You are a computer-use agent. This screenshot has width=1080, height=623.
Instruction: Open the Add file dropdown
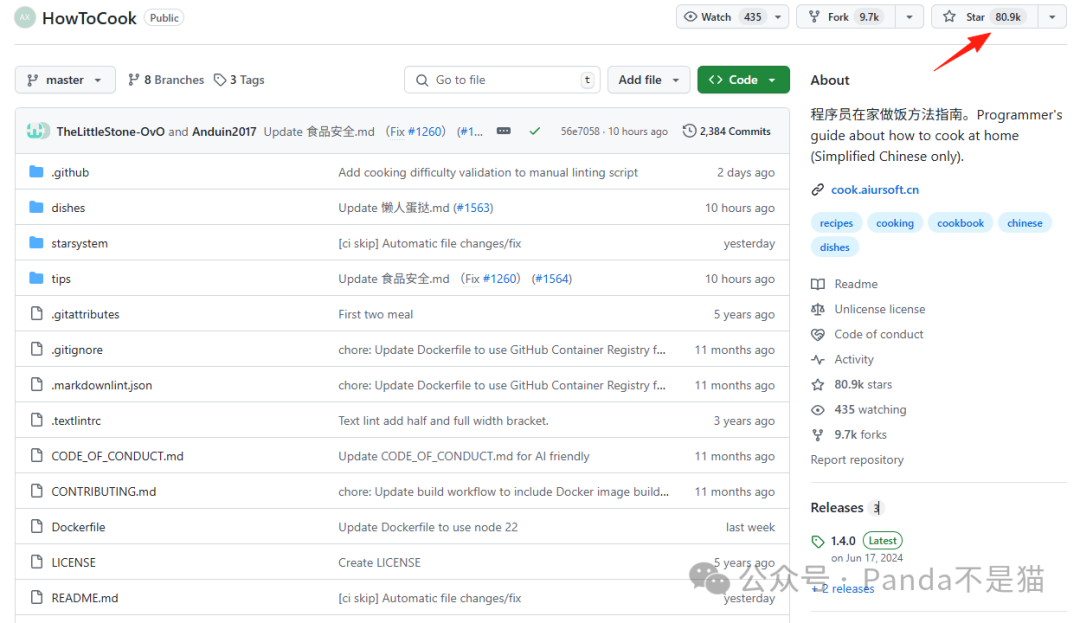point(648,80)
